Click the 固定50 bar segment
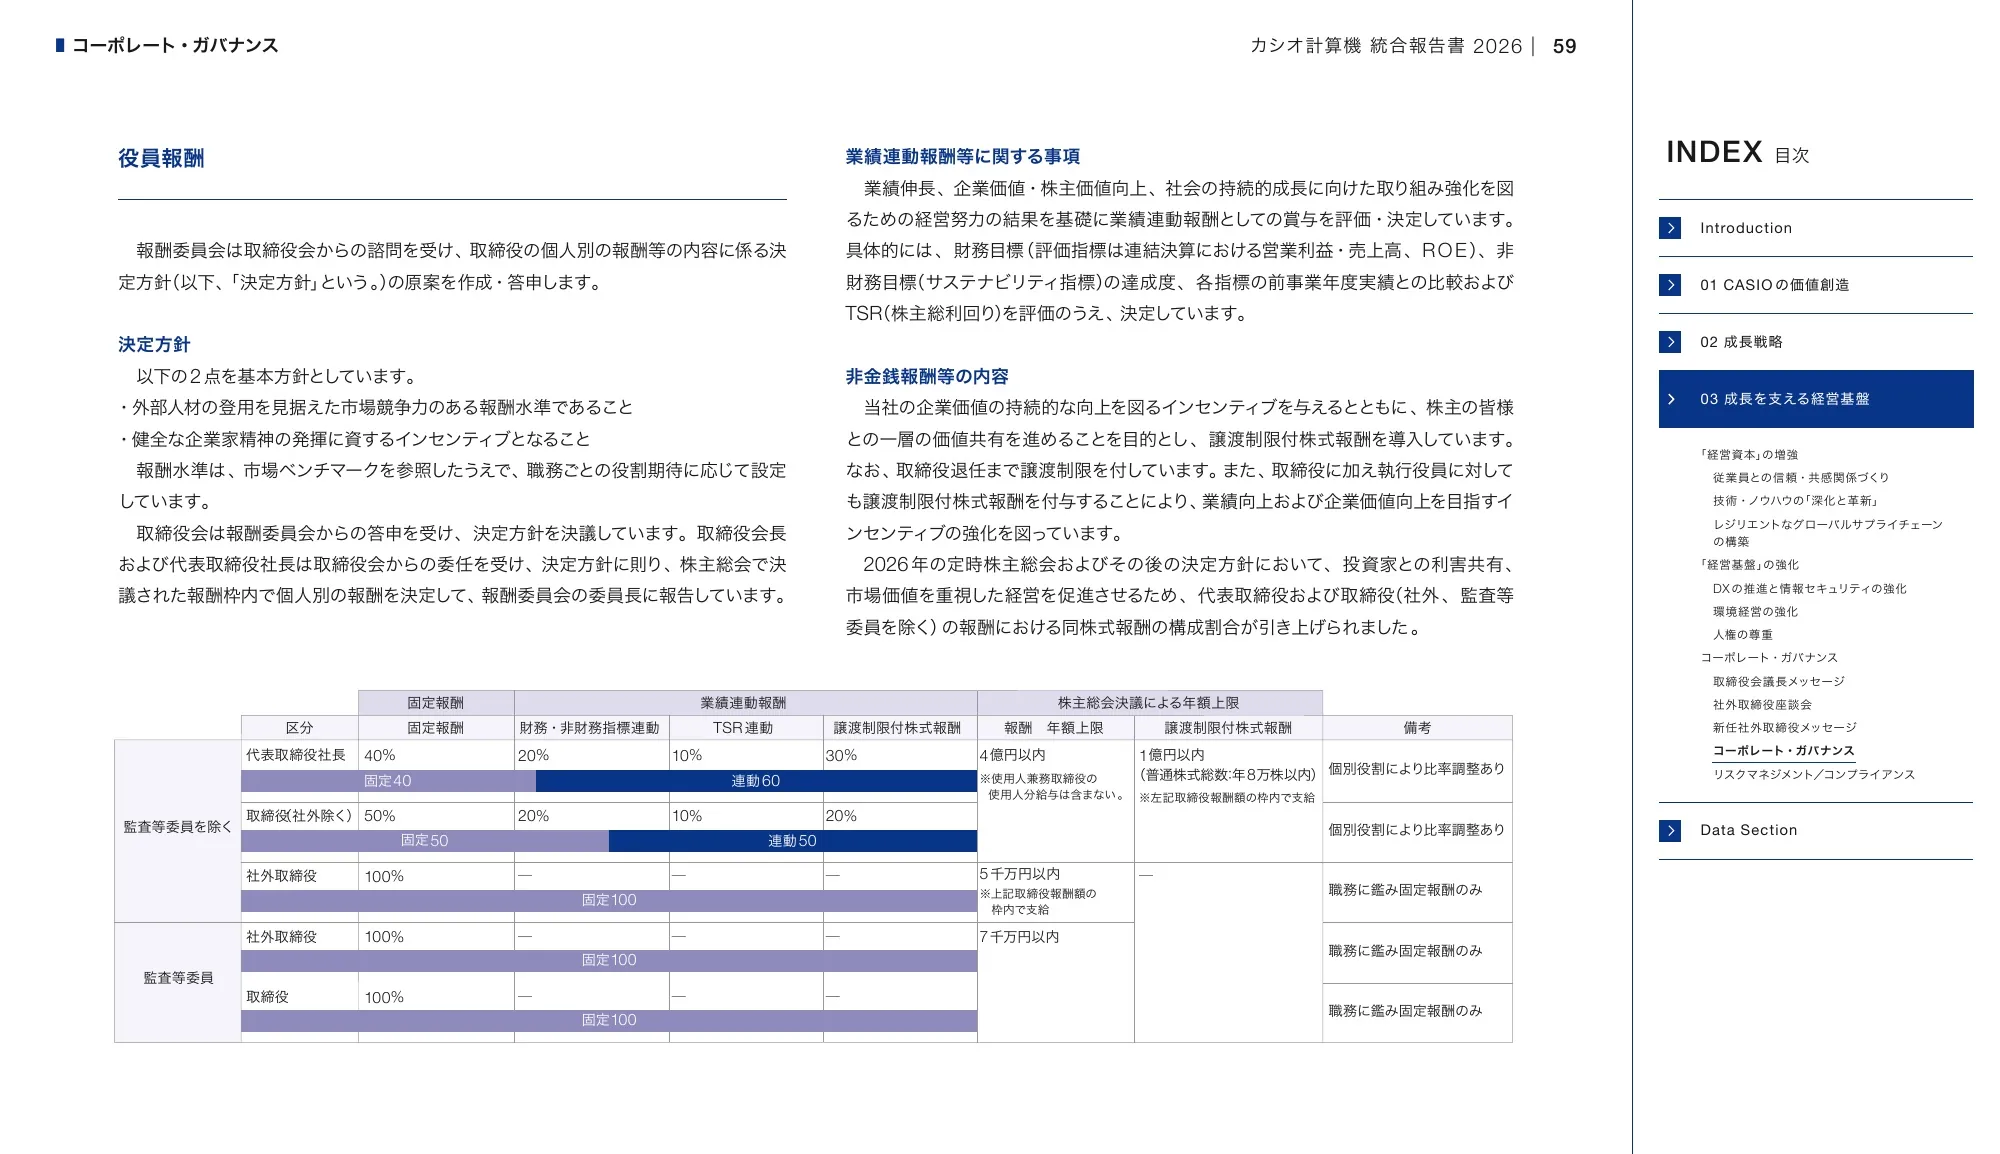The image size is (2000, 1154). 425,841
